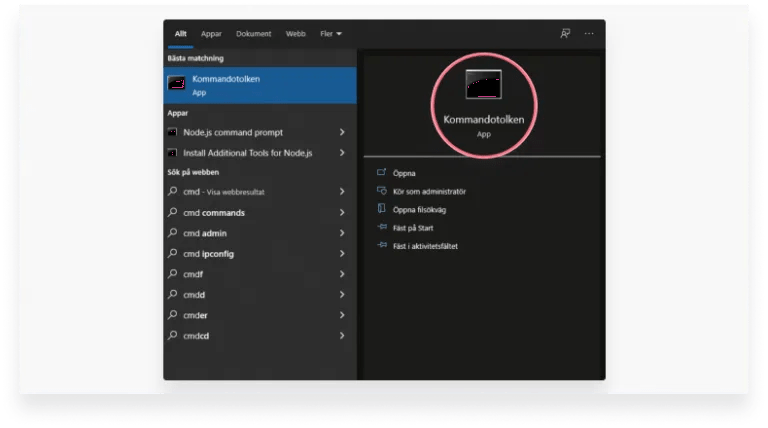Click the search icon beside cmd commands
This screenshot has width=768, height=428.
tap(172, 212)
